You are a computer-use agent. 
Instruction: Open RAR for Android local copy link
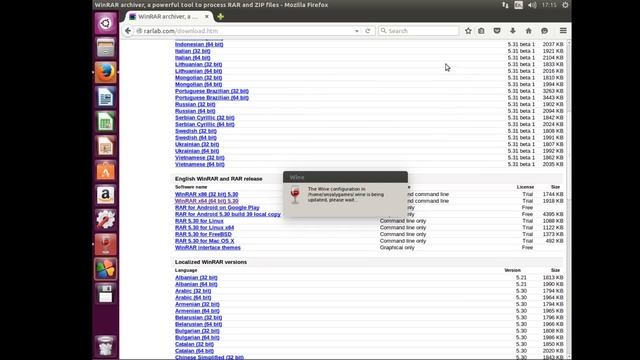point(228,214)
